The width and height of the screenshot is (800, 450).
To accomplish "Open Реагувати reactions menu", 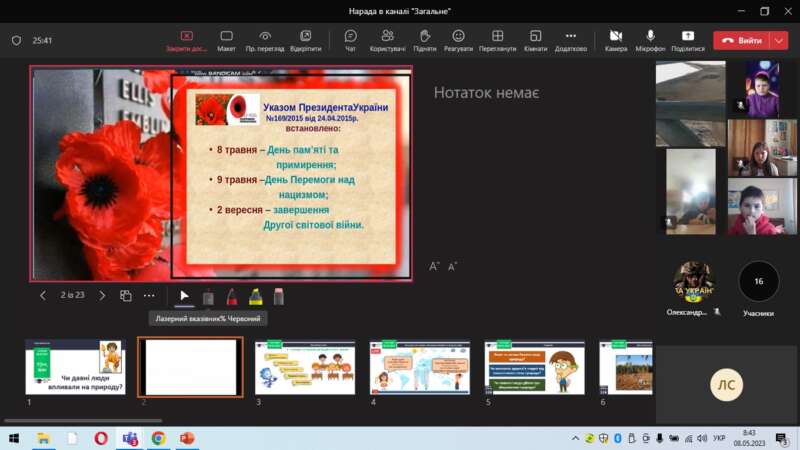I will point(458,40).
